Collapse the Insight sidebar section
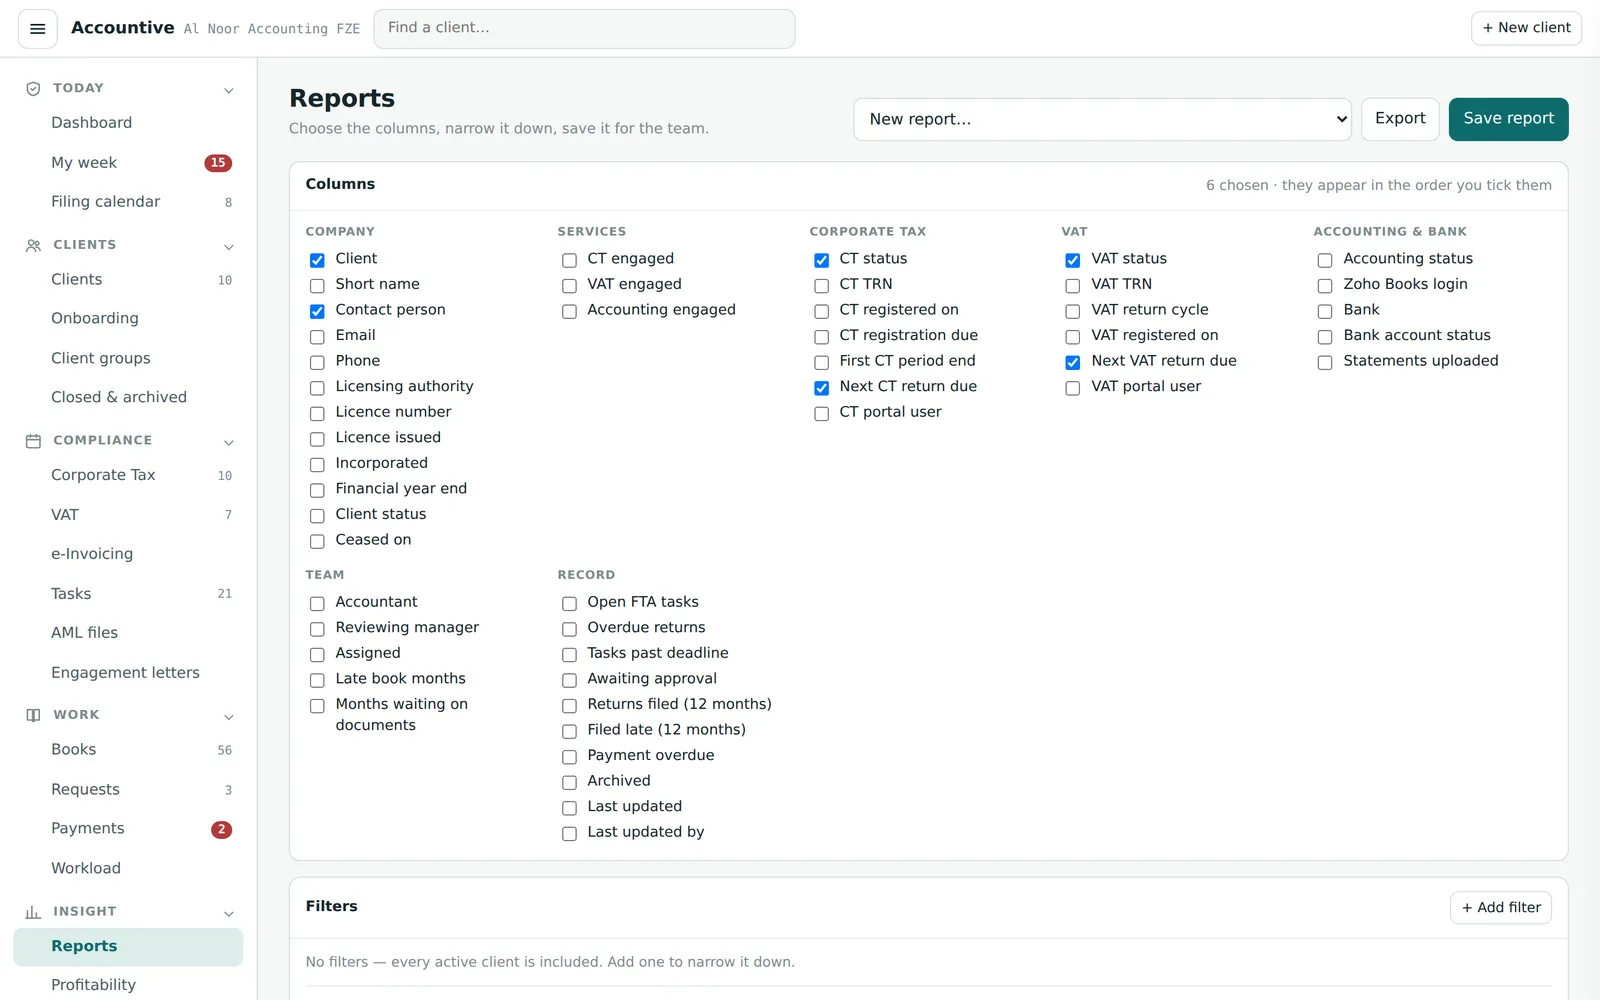The image size is (1600, 1000). pyautogui.click(x=229, y=913)
